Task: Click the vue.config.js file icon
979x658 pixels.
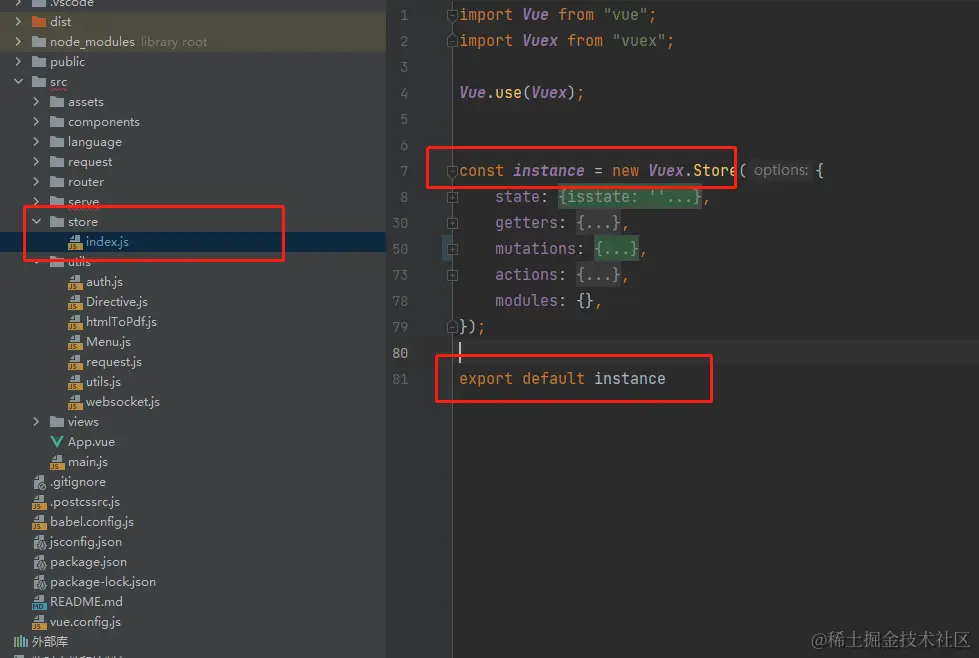Action: pyautogui.click(x=39, y=622)
